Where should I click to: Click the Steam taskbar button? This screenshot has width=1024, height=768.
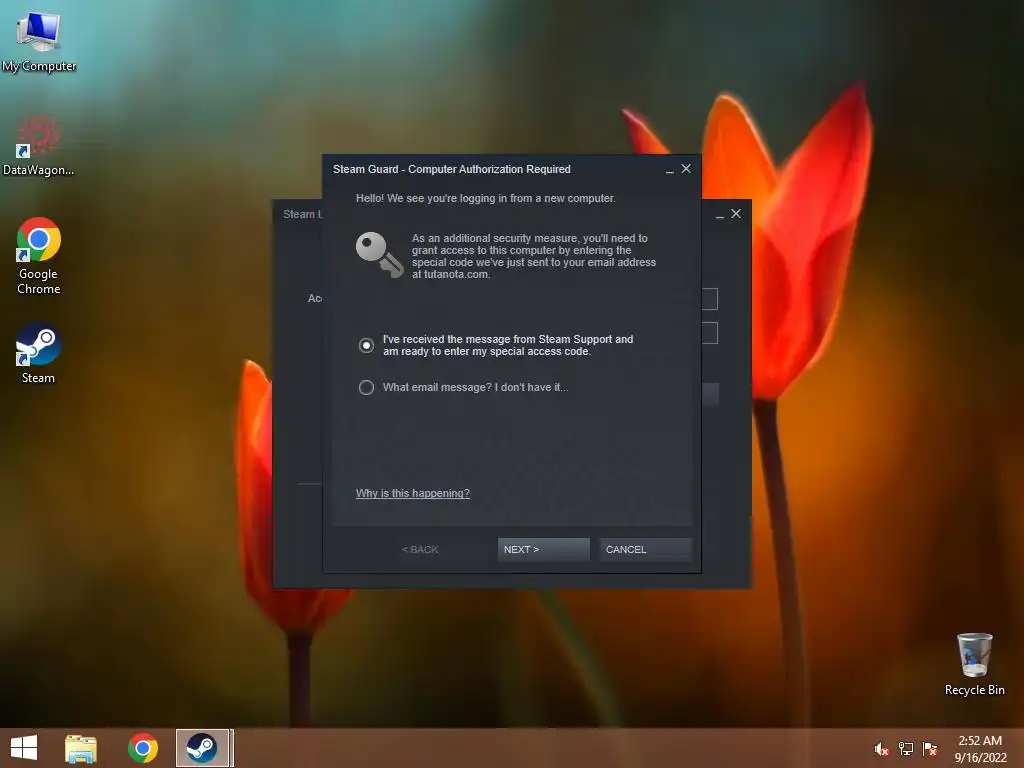[x=202, y=748]
